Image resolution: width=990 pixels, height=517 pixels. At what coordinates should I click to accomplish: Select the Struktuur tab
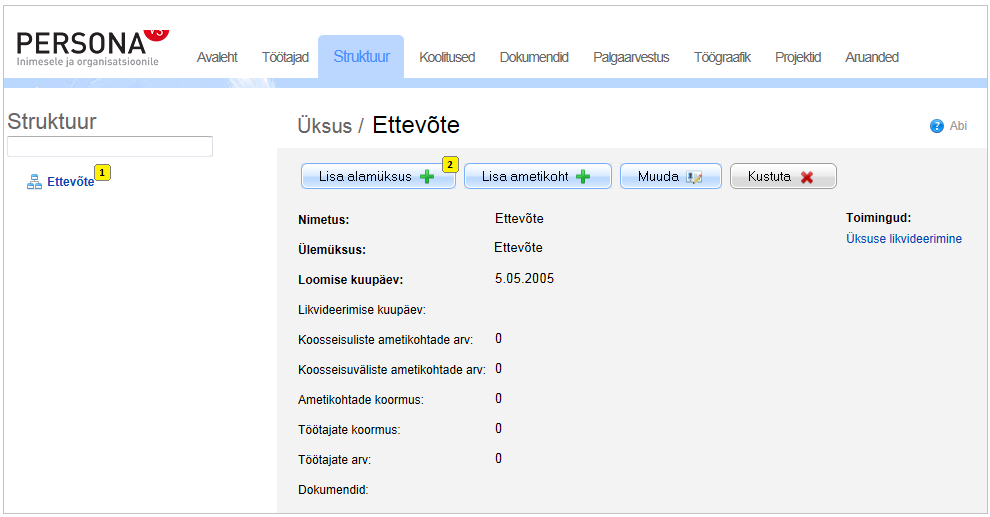[361, 57]
